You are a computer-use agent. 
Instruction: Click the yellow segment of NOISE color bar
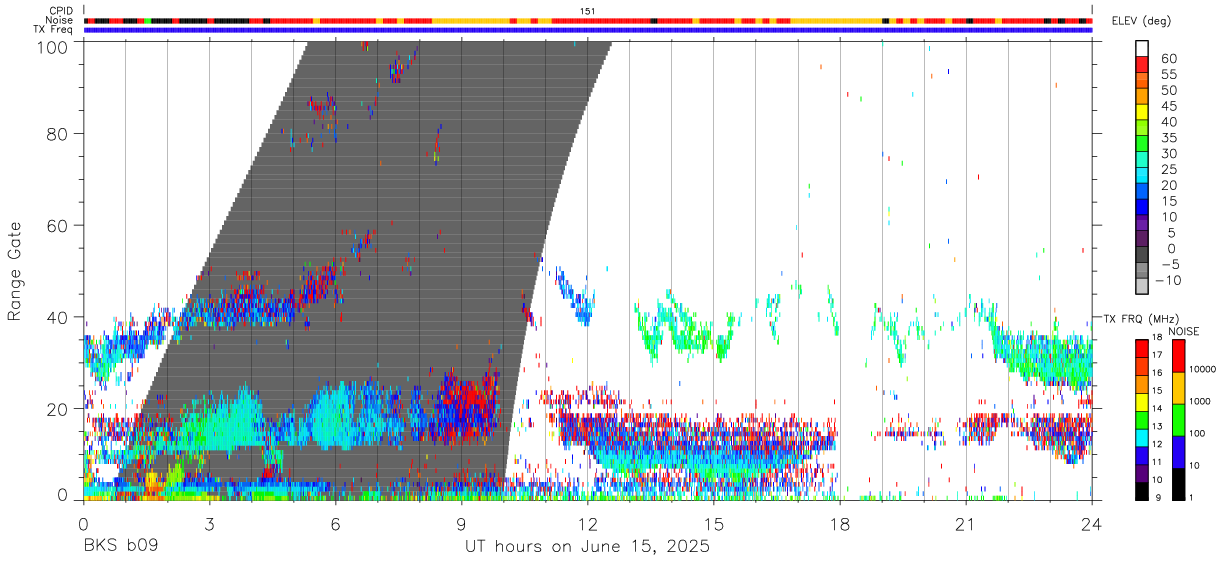(x=1177, y=387)
